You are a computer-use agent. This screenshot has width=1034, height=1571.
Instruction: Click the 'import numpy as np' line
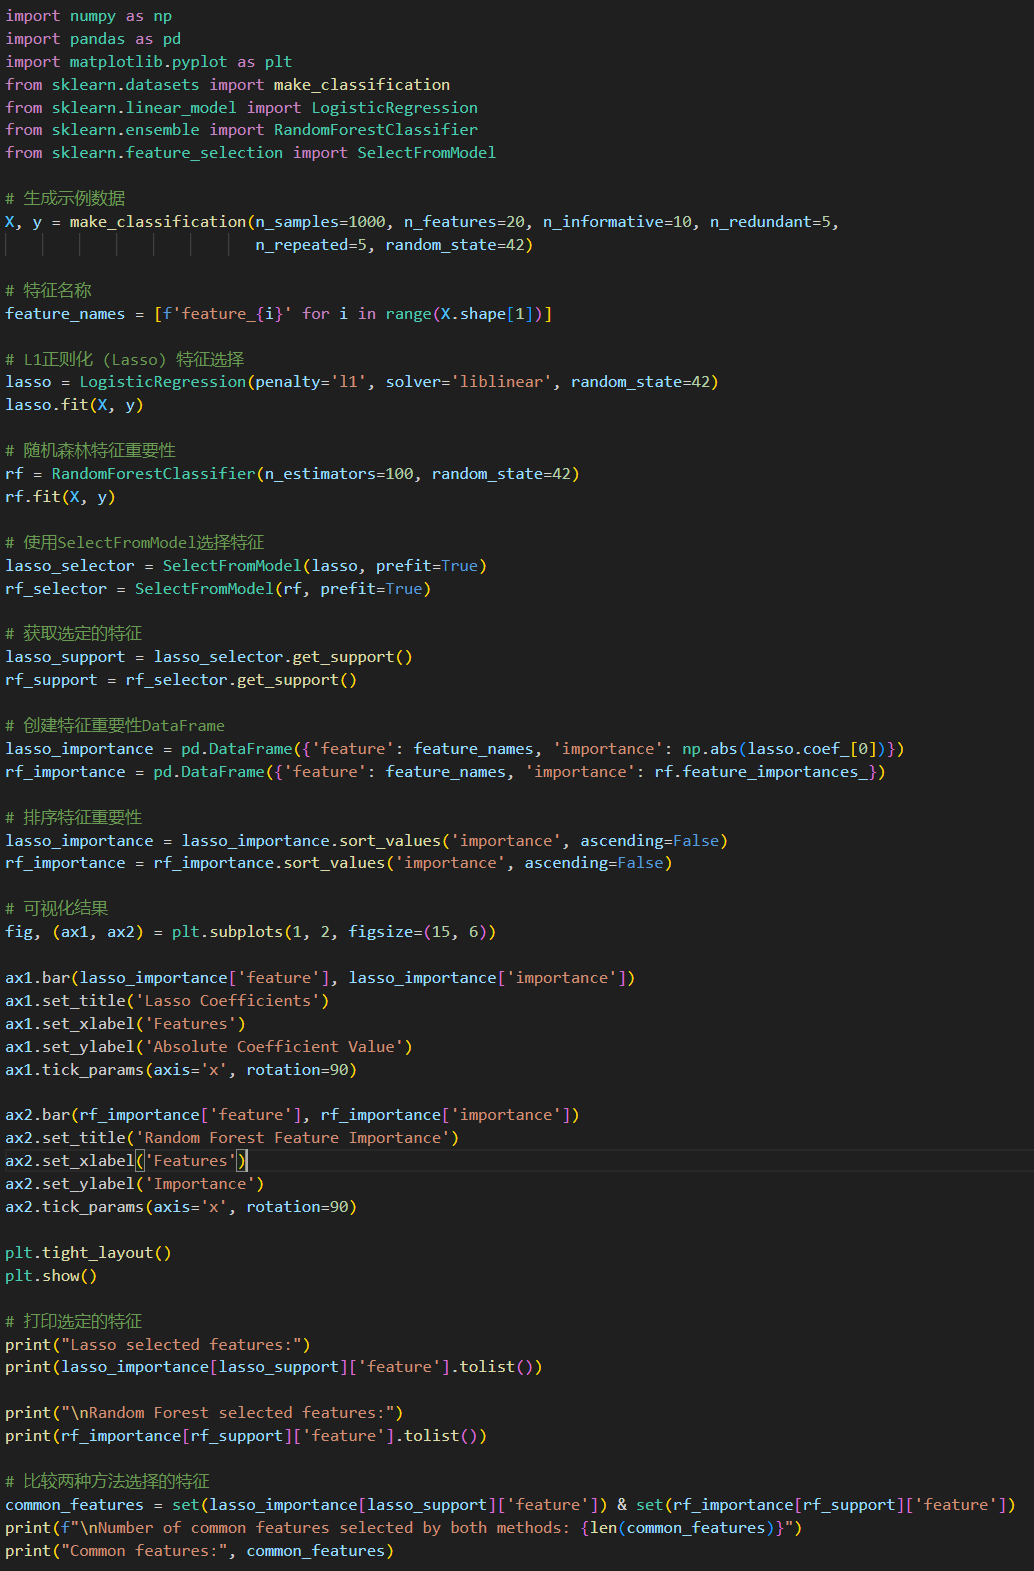pos(88,16)
